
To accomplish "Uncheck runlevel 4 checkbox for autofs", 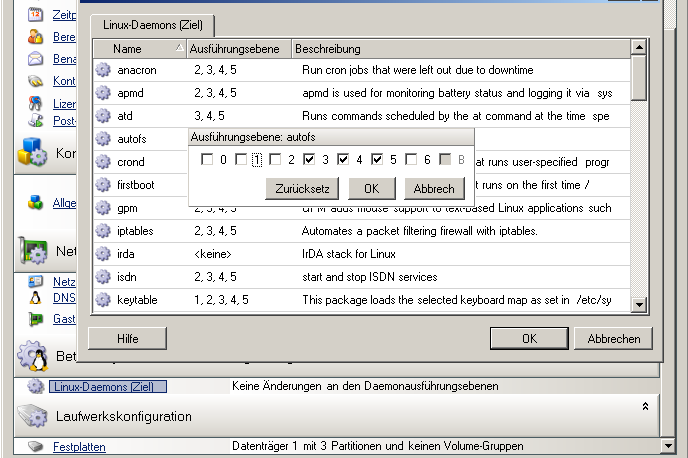I will tap(343, 159).
